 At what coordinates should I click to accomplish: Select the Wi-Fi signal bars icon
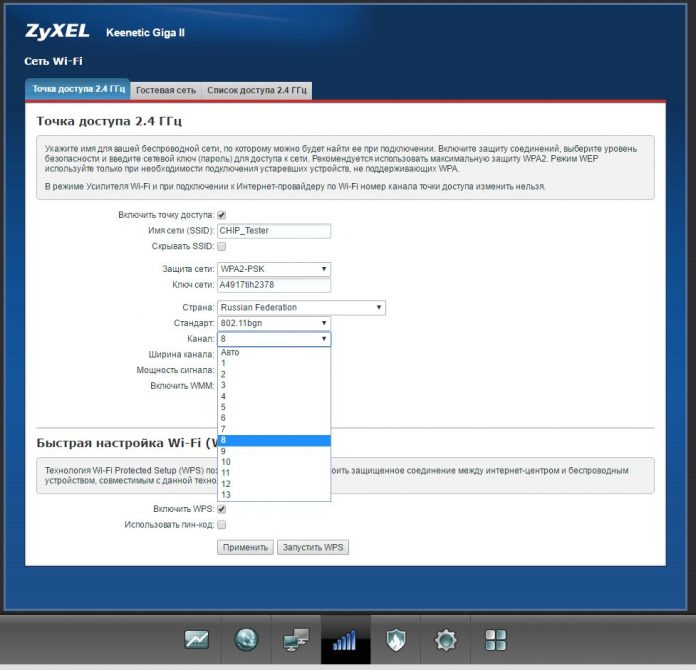pos(345,639)
